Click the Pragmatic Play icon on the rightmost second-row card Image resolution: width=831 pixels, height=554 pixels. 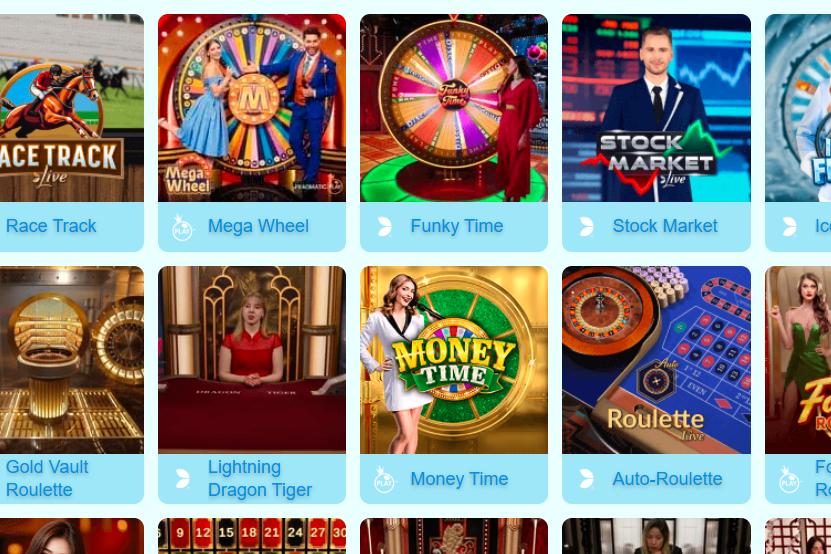tap(789, 479)
